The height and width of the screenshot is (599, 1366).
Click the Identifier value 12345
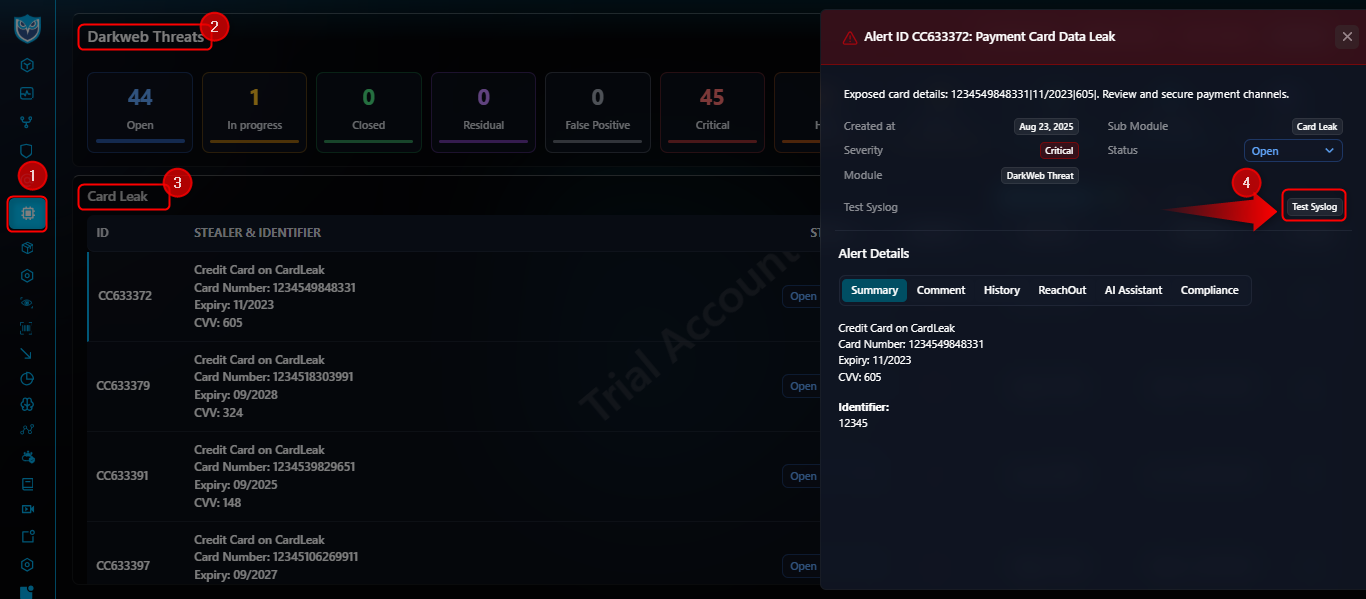[x=853, y=423]
